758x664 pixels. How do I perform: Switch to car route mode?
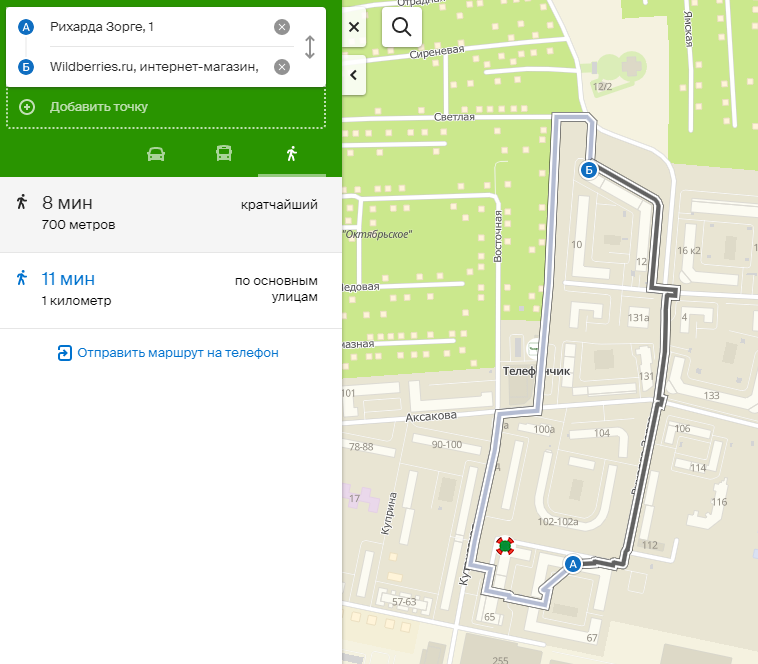click(x=156, y=153)
